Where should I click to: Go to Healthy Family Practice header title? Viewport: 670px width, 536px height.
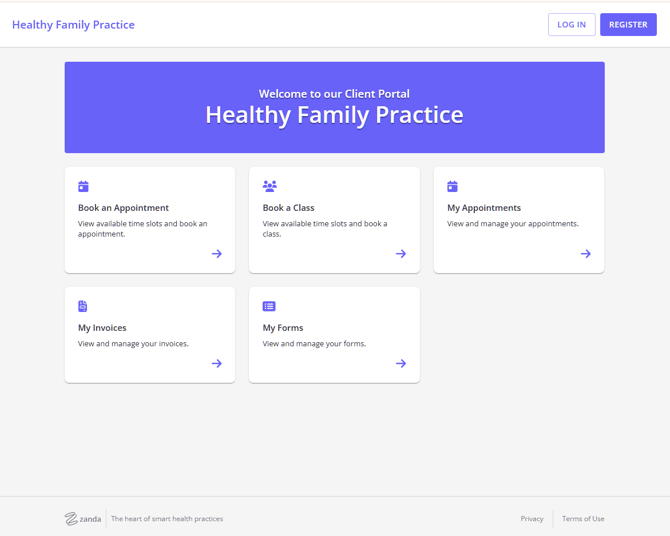tap(73, 25)
